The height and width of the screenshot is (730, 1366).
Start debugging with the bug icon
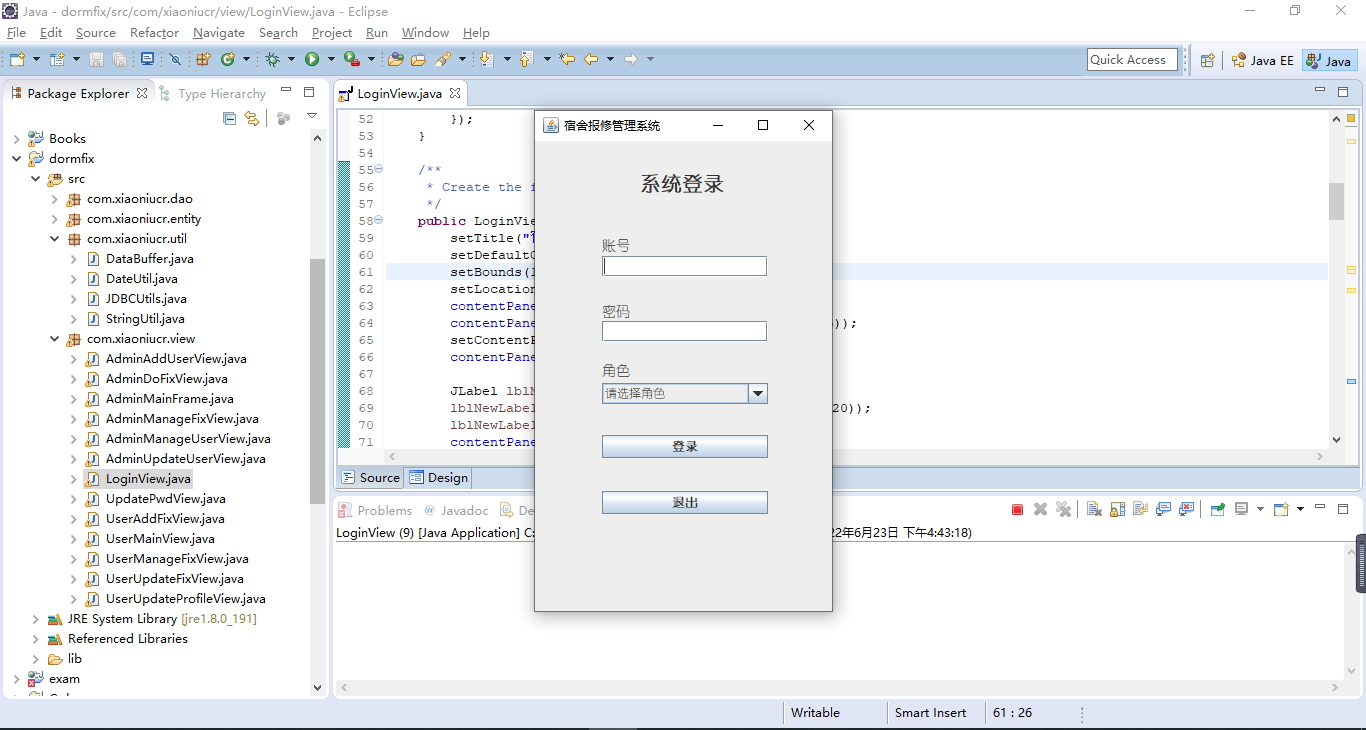coord(272,59)
